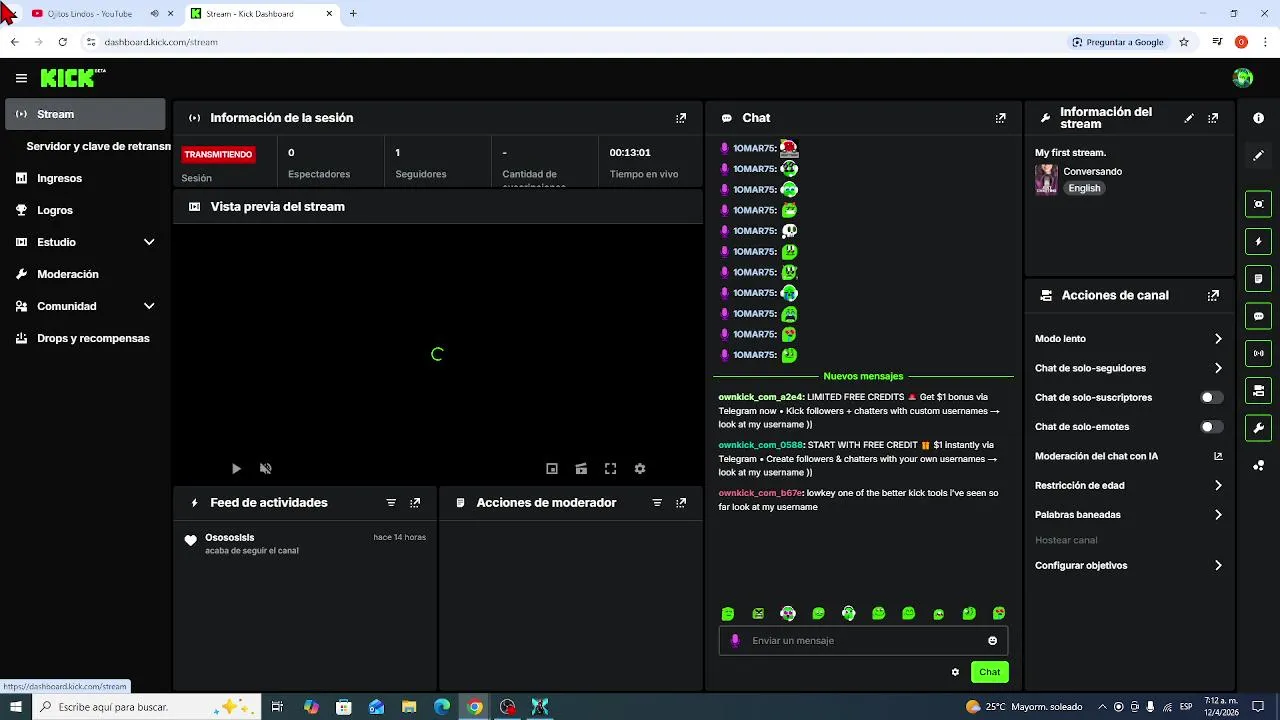Pop out the Información de la sesión panel
The width and height of the screenshot is (1280, 720).
(x=681, y=118)
